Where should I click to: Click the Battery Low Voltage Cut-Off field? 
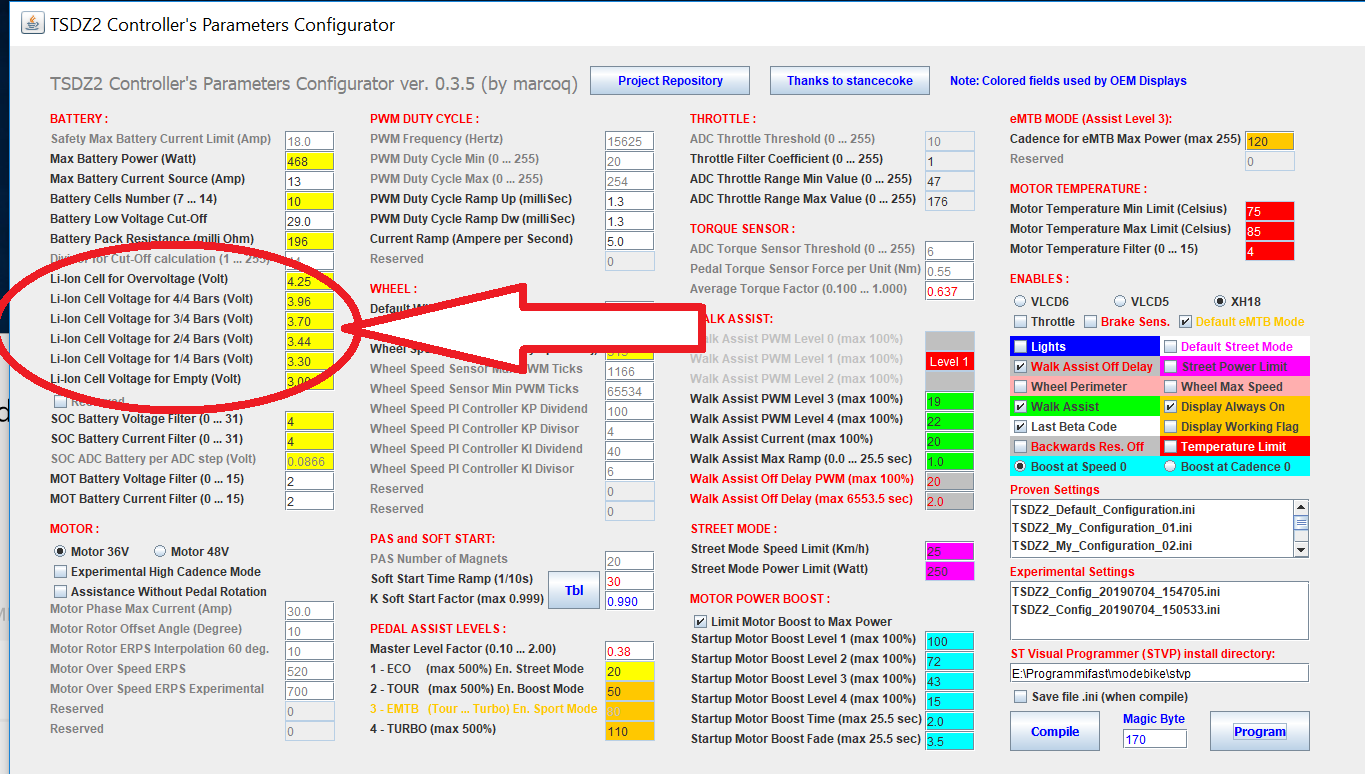[x=309, y=221]
